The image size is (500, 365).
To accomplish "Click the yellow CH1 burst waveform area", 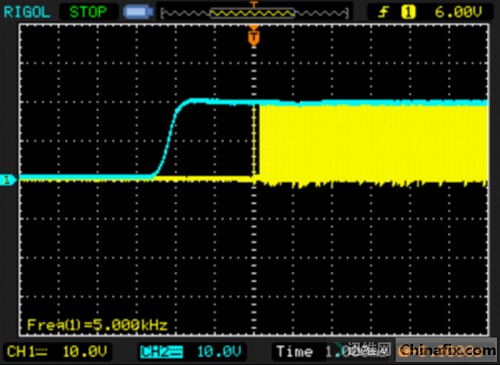I will (373, 143).
